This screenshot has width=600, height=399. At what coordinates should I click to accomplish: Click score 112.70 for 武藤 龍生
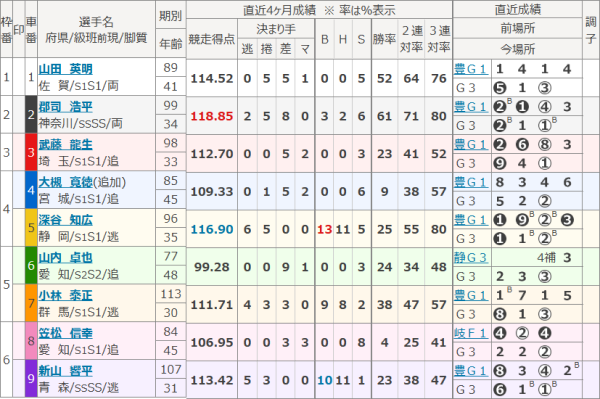[x=212, y=154]
